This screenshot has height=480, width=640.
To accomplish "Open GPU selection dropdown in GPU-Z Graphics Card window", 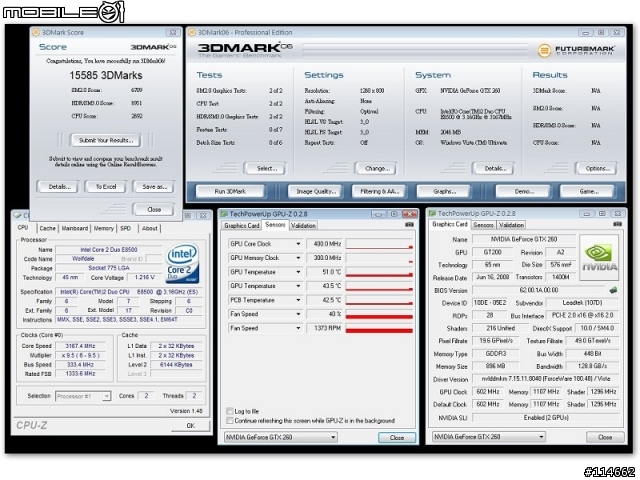I will (x=489, y=437).
